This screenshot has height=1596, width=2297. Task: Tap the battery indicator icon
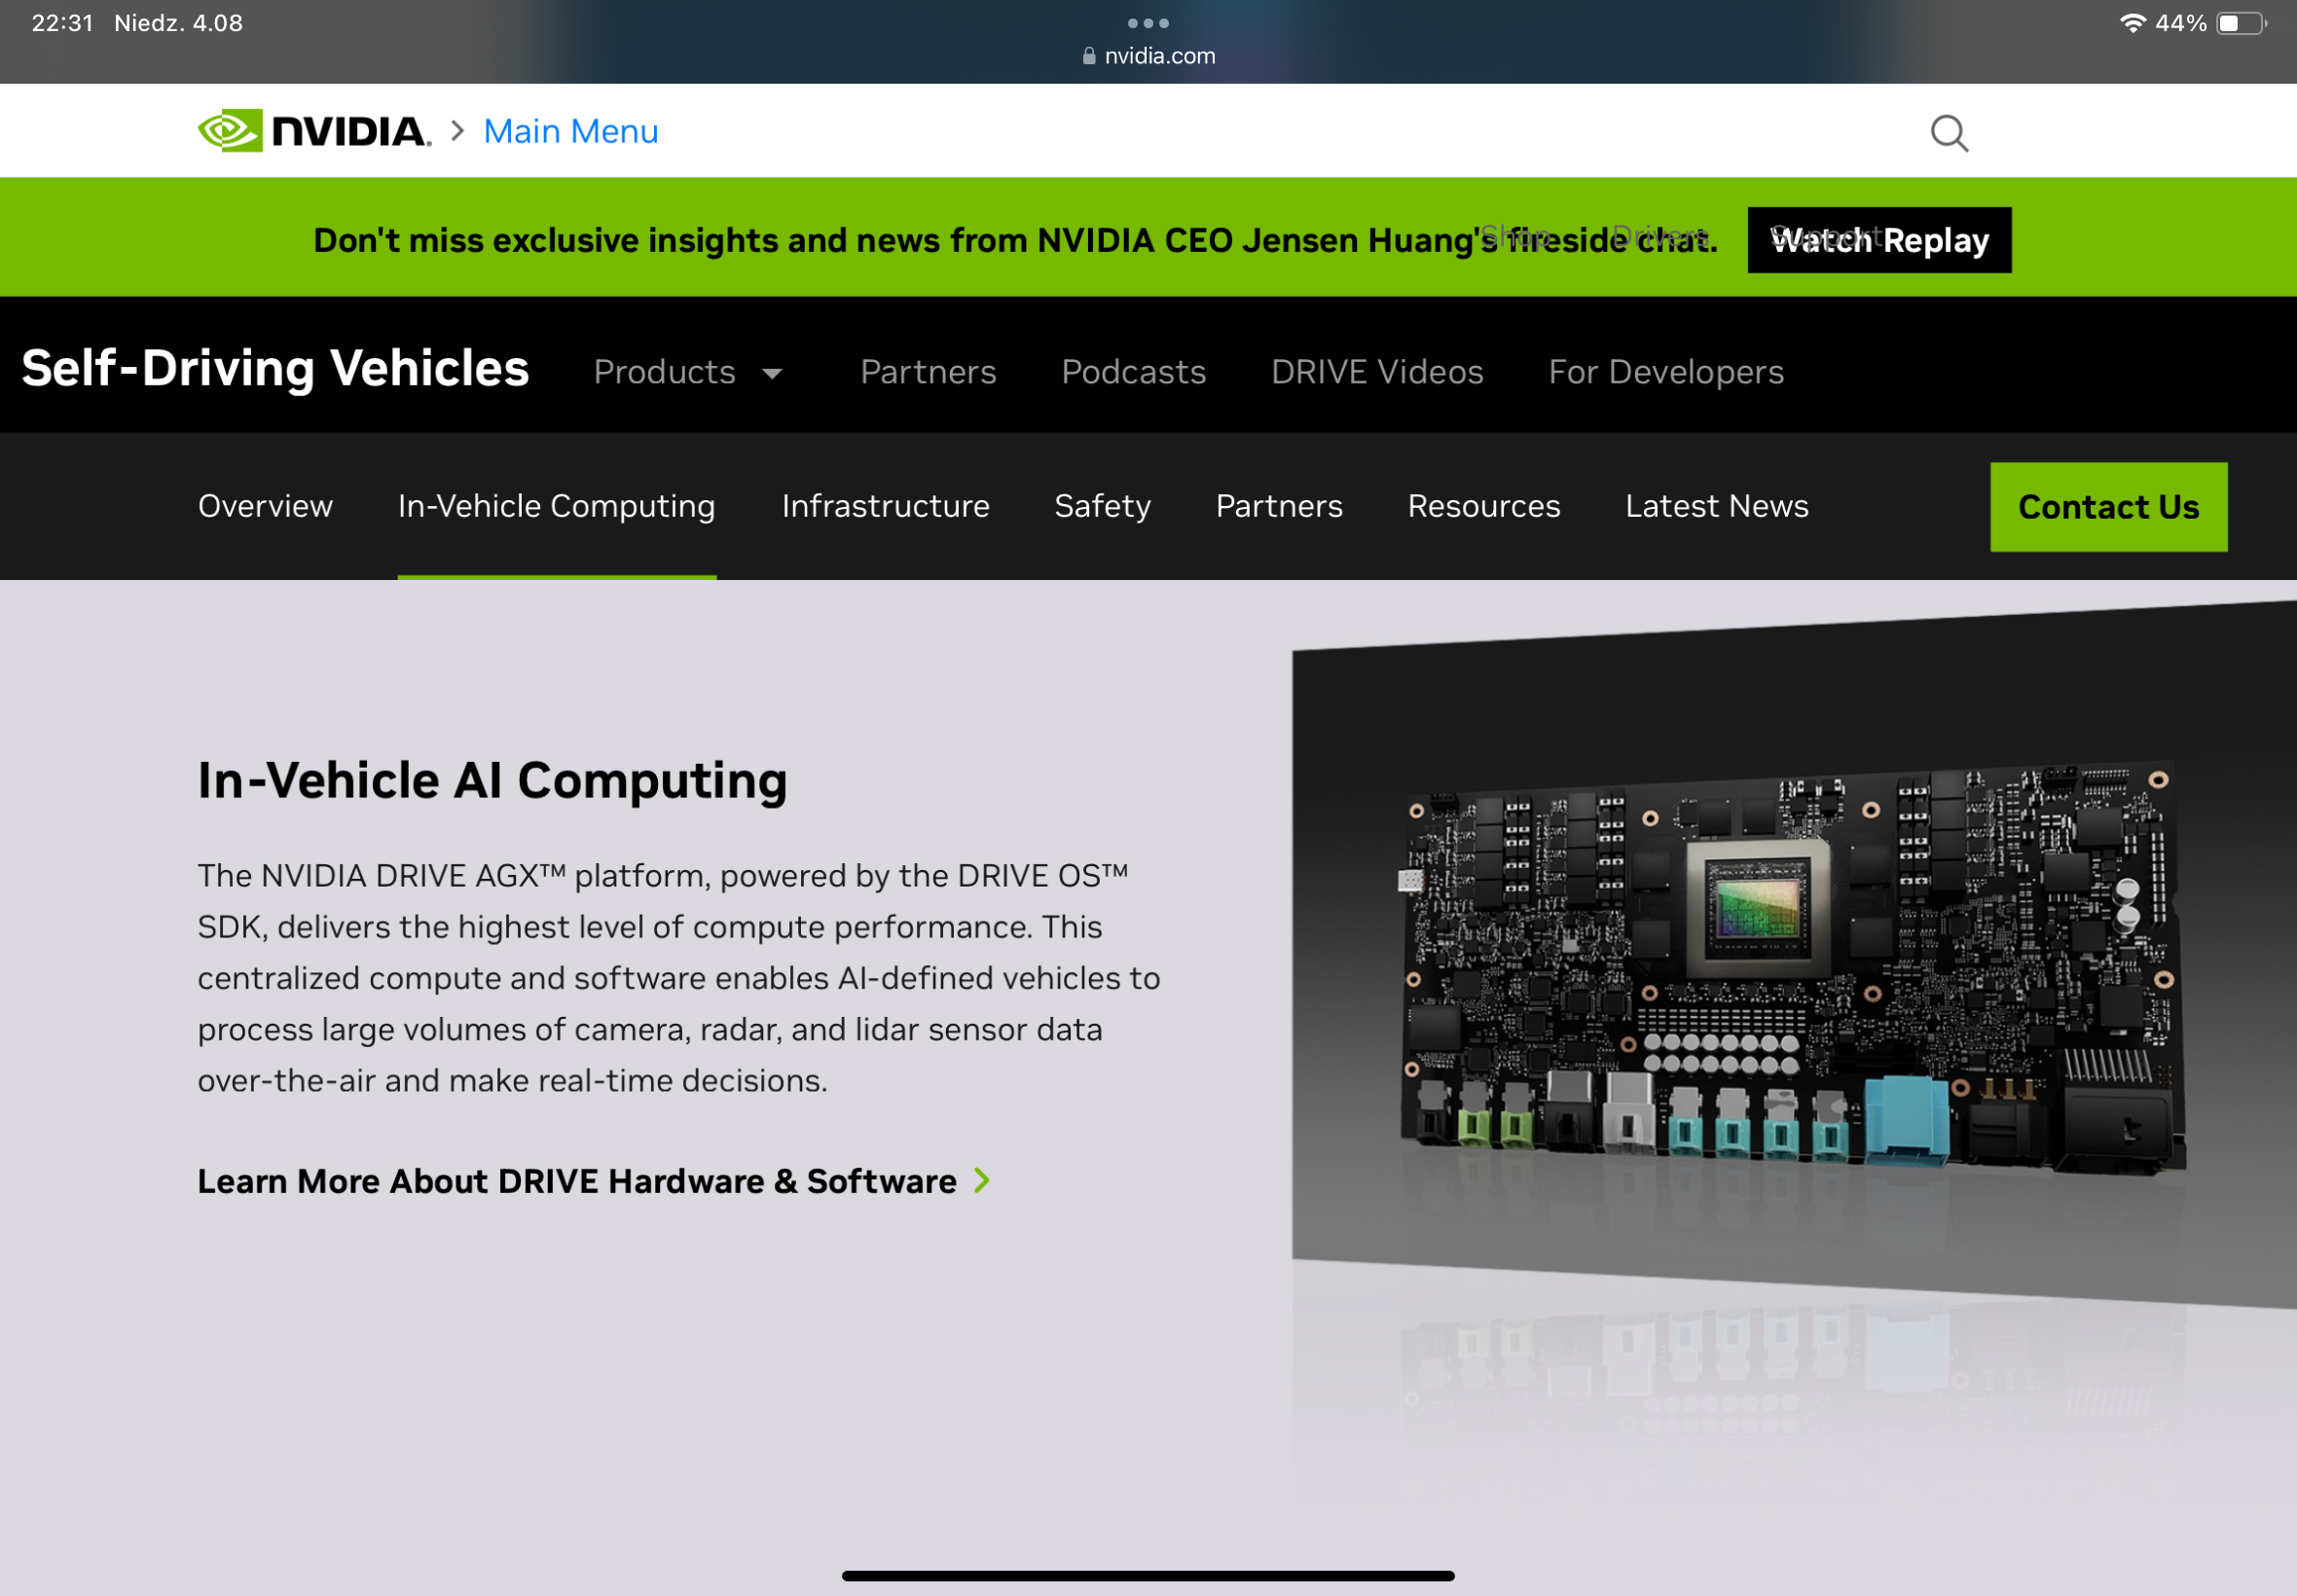2242,23
